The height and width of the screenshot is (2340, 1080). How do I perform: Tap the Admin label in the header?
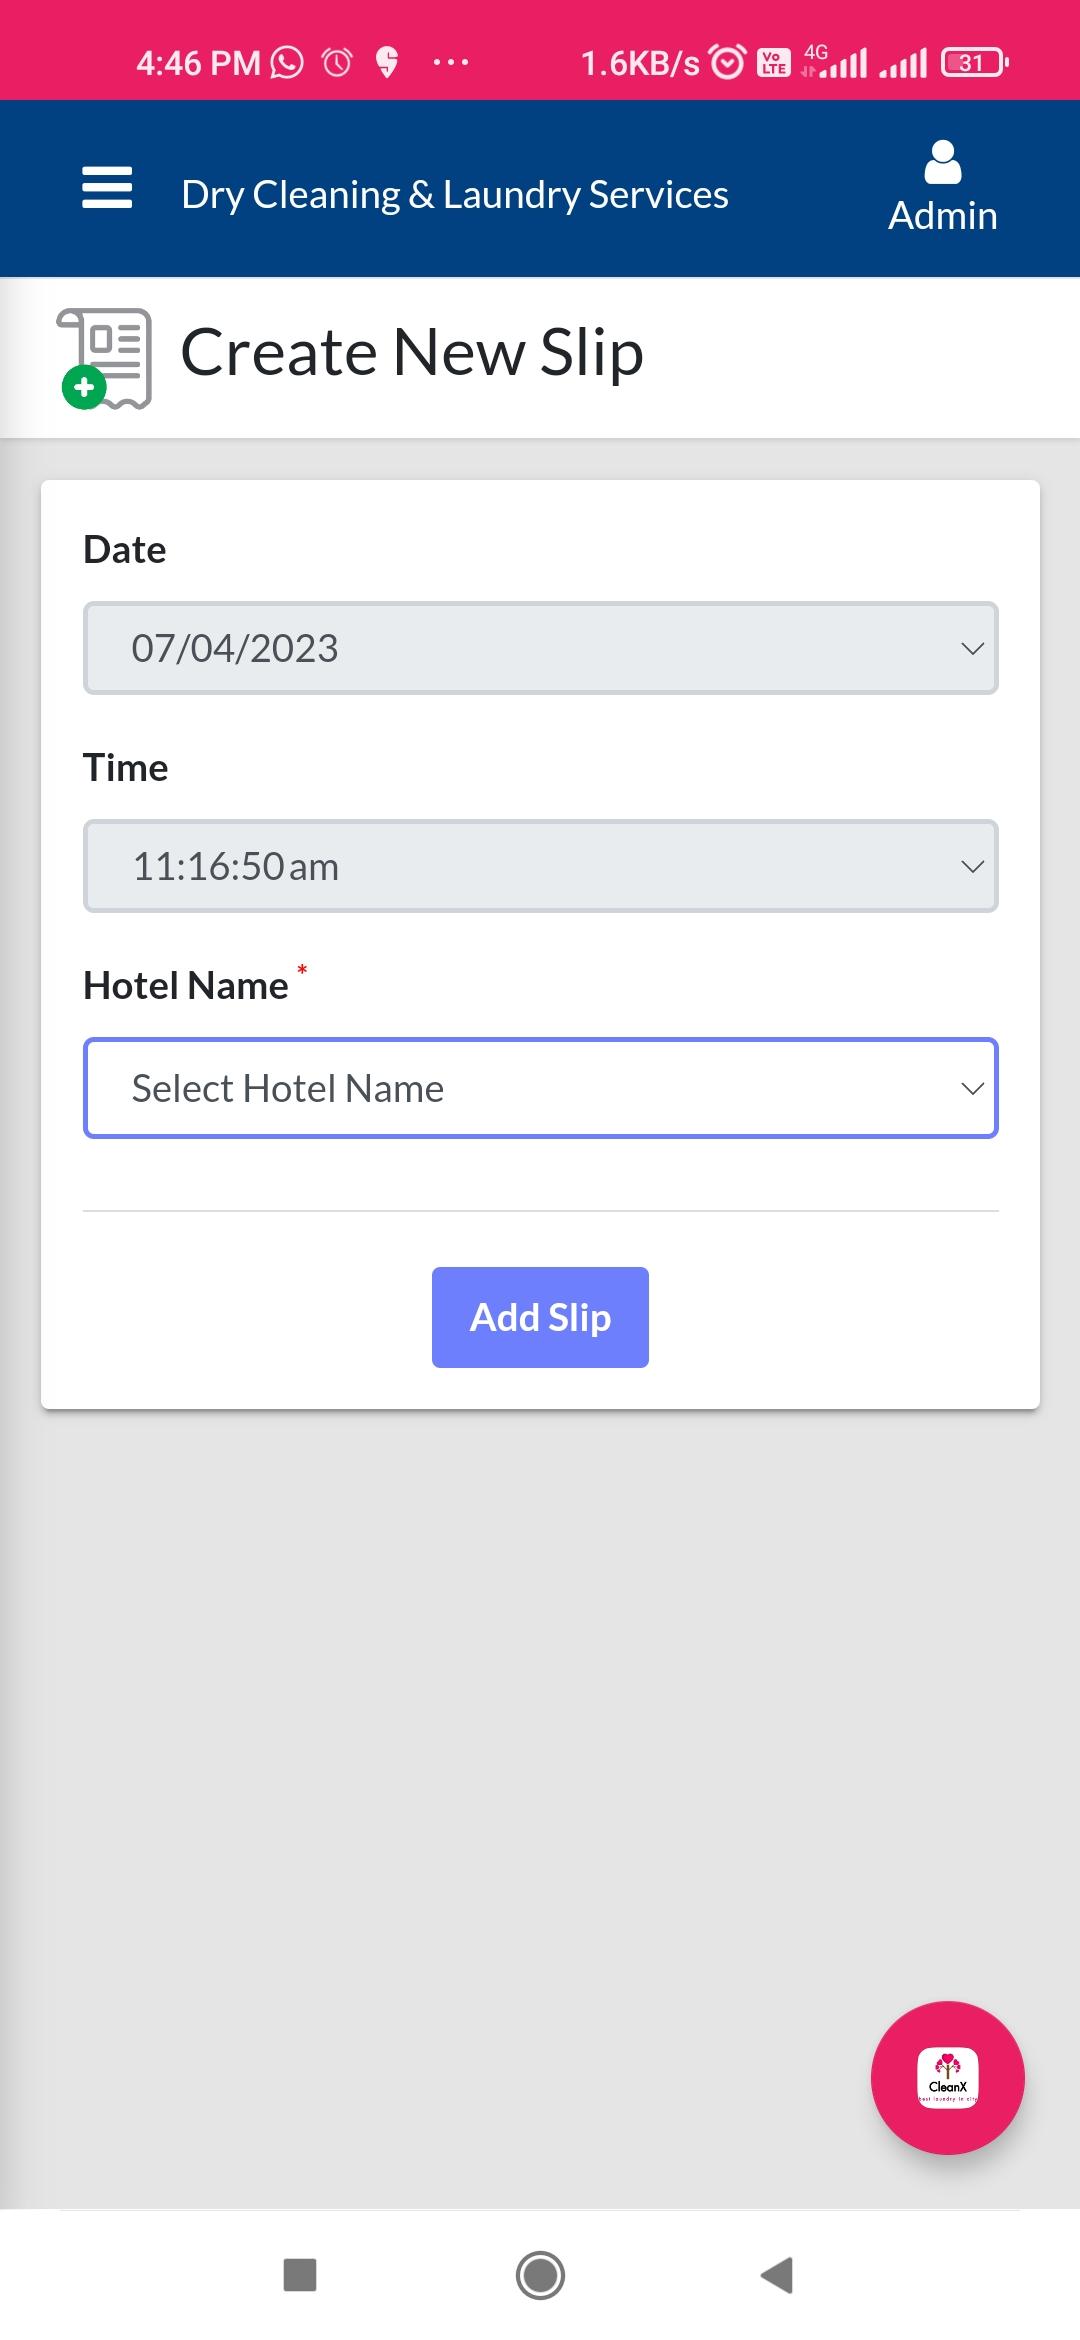tap(943, 216)
